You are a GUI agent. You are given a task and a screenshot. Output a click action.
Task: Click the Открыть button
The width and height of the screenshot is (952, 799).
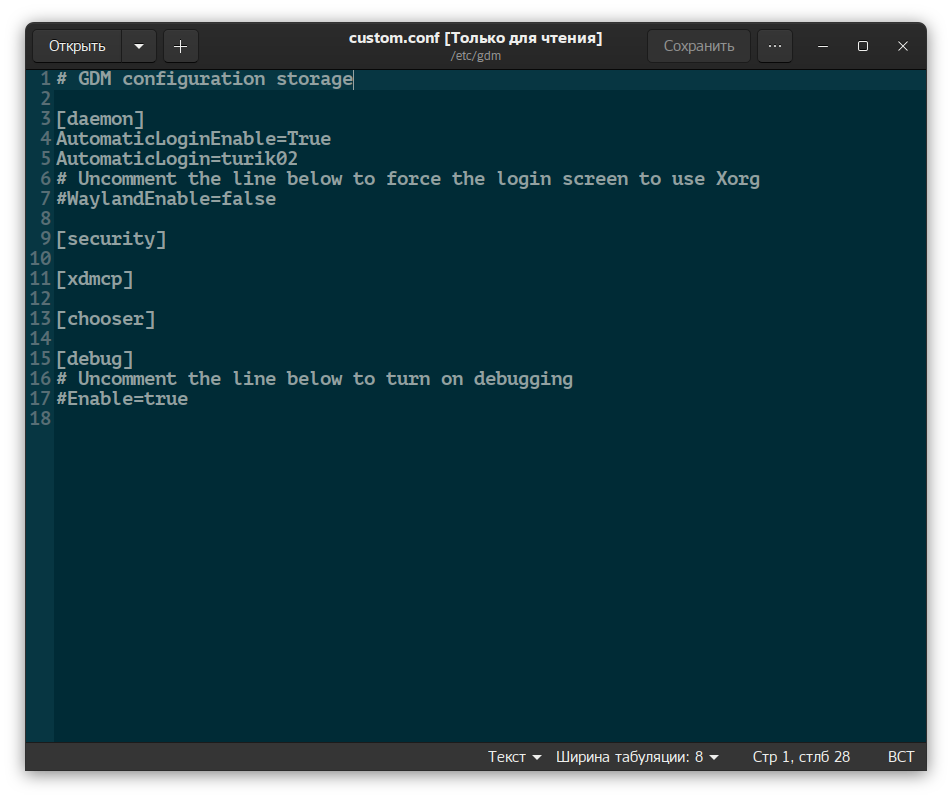click(77, 46)
